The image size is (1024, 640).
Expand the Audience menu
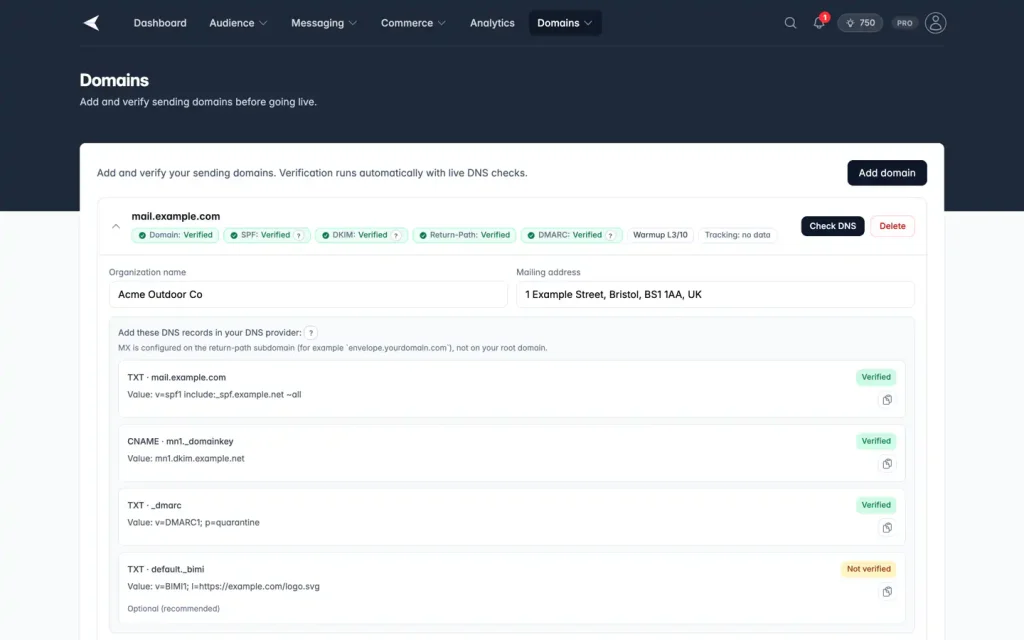click(x=238, y=23)
